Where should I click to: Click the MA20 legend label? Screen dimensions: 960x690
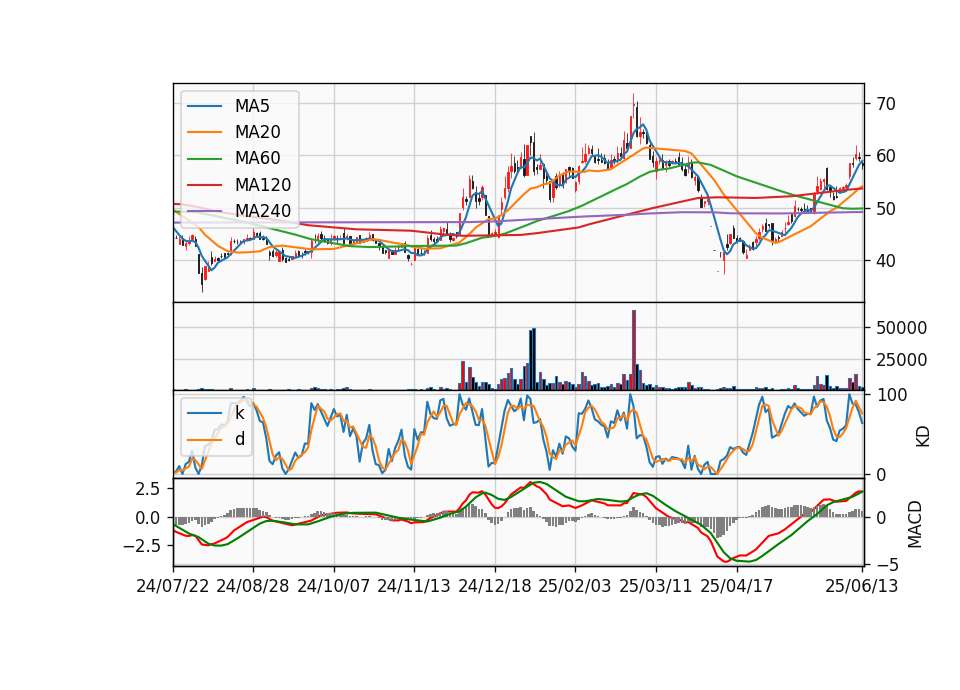pyautogui.click(x=257, y=132)
